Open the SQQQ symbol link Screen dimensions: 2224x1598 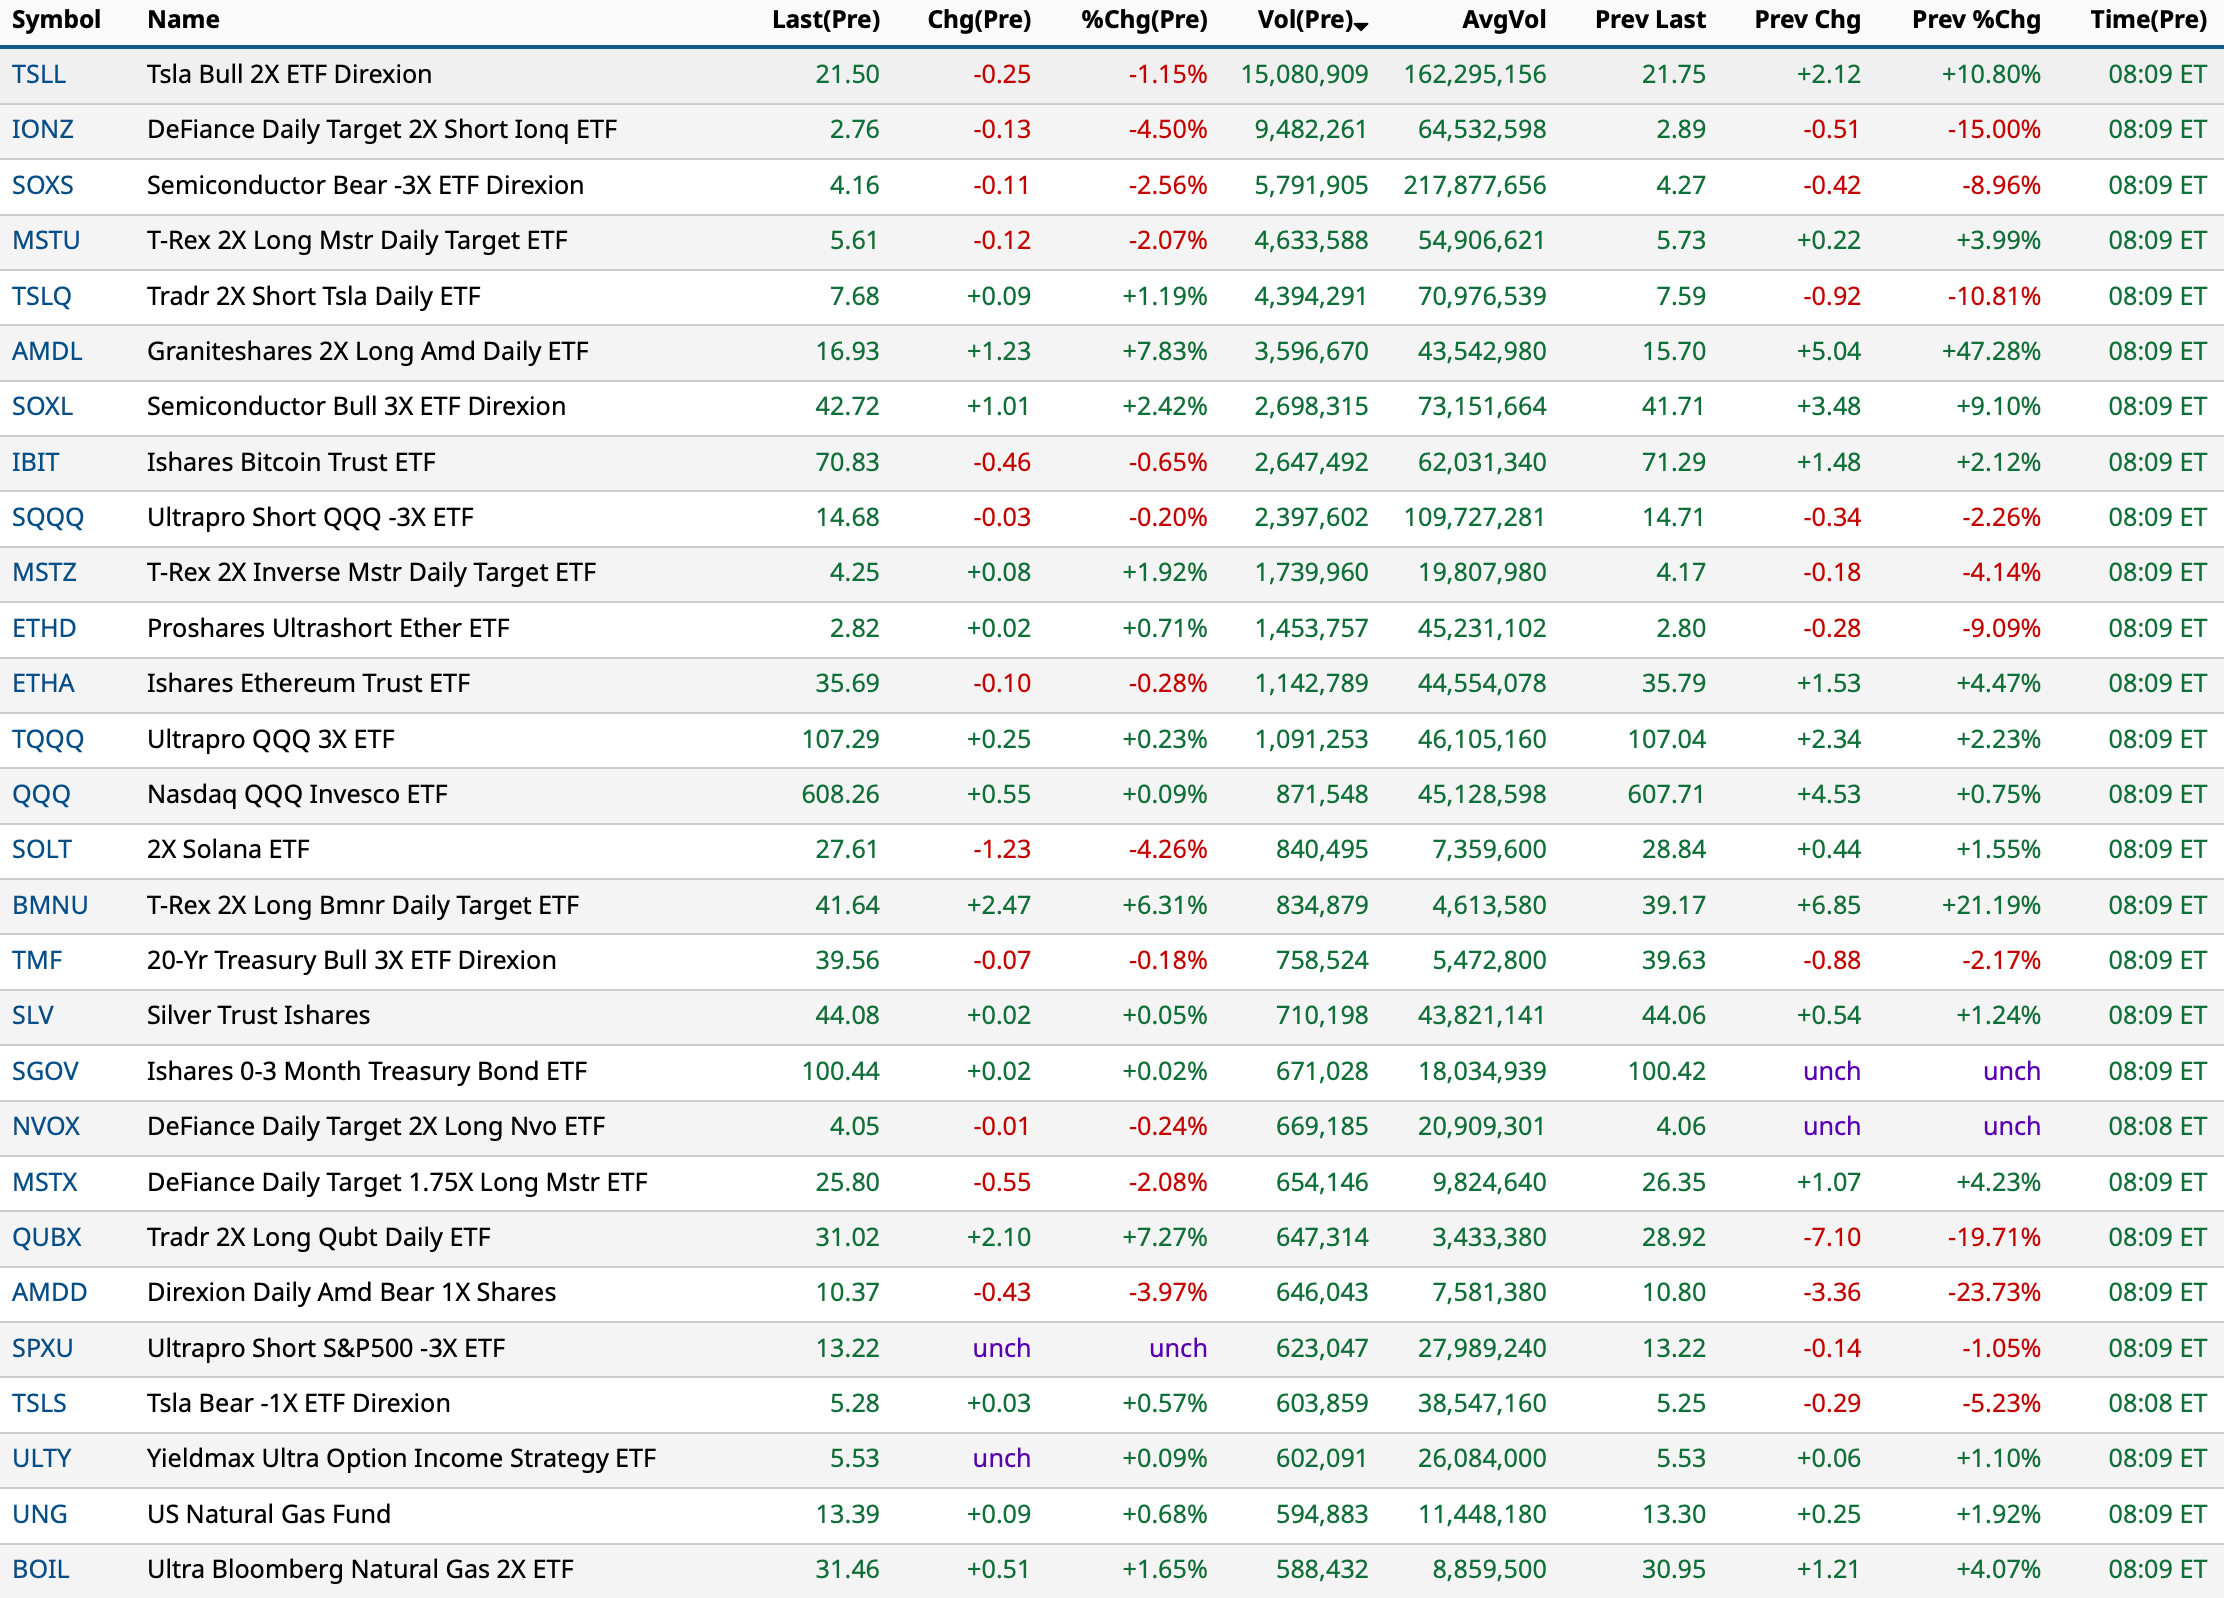48,517
